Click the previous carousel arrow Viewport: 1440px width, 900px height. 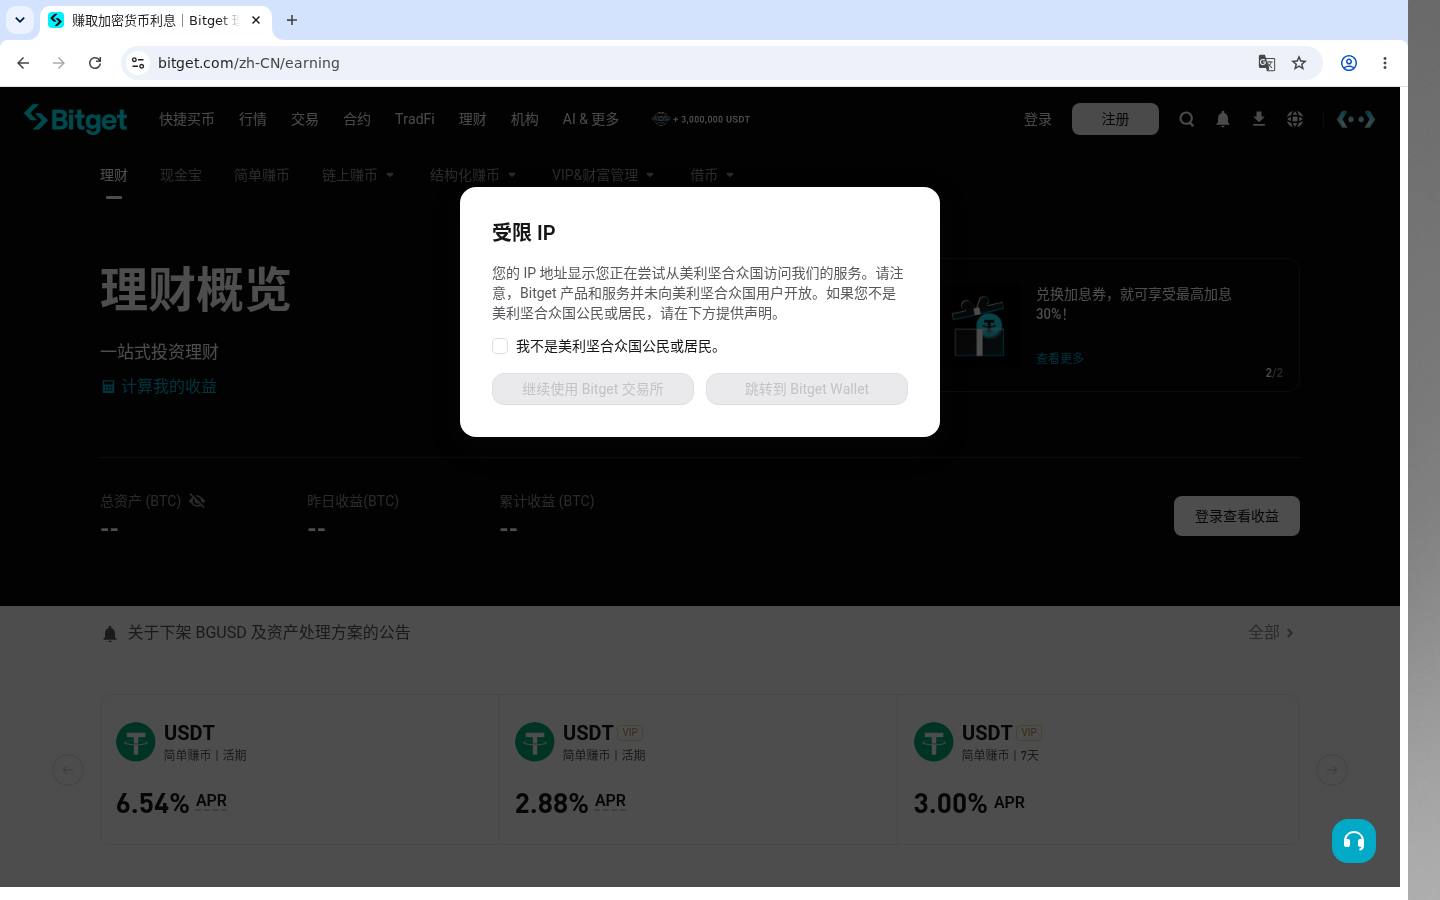(x=68, y=770)
